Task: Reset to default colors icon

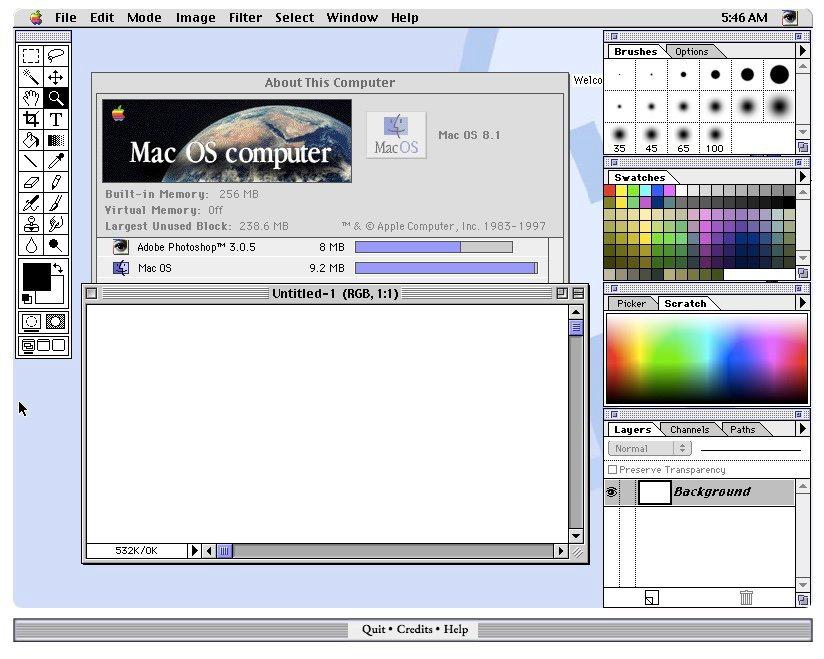Action: (x=27, y=299)
